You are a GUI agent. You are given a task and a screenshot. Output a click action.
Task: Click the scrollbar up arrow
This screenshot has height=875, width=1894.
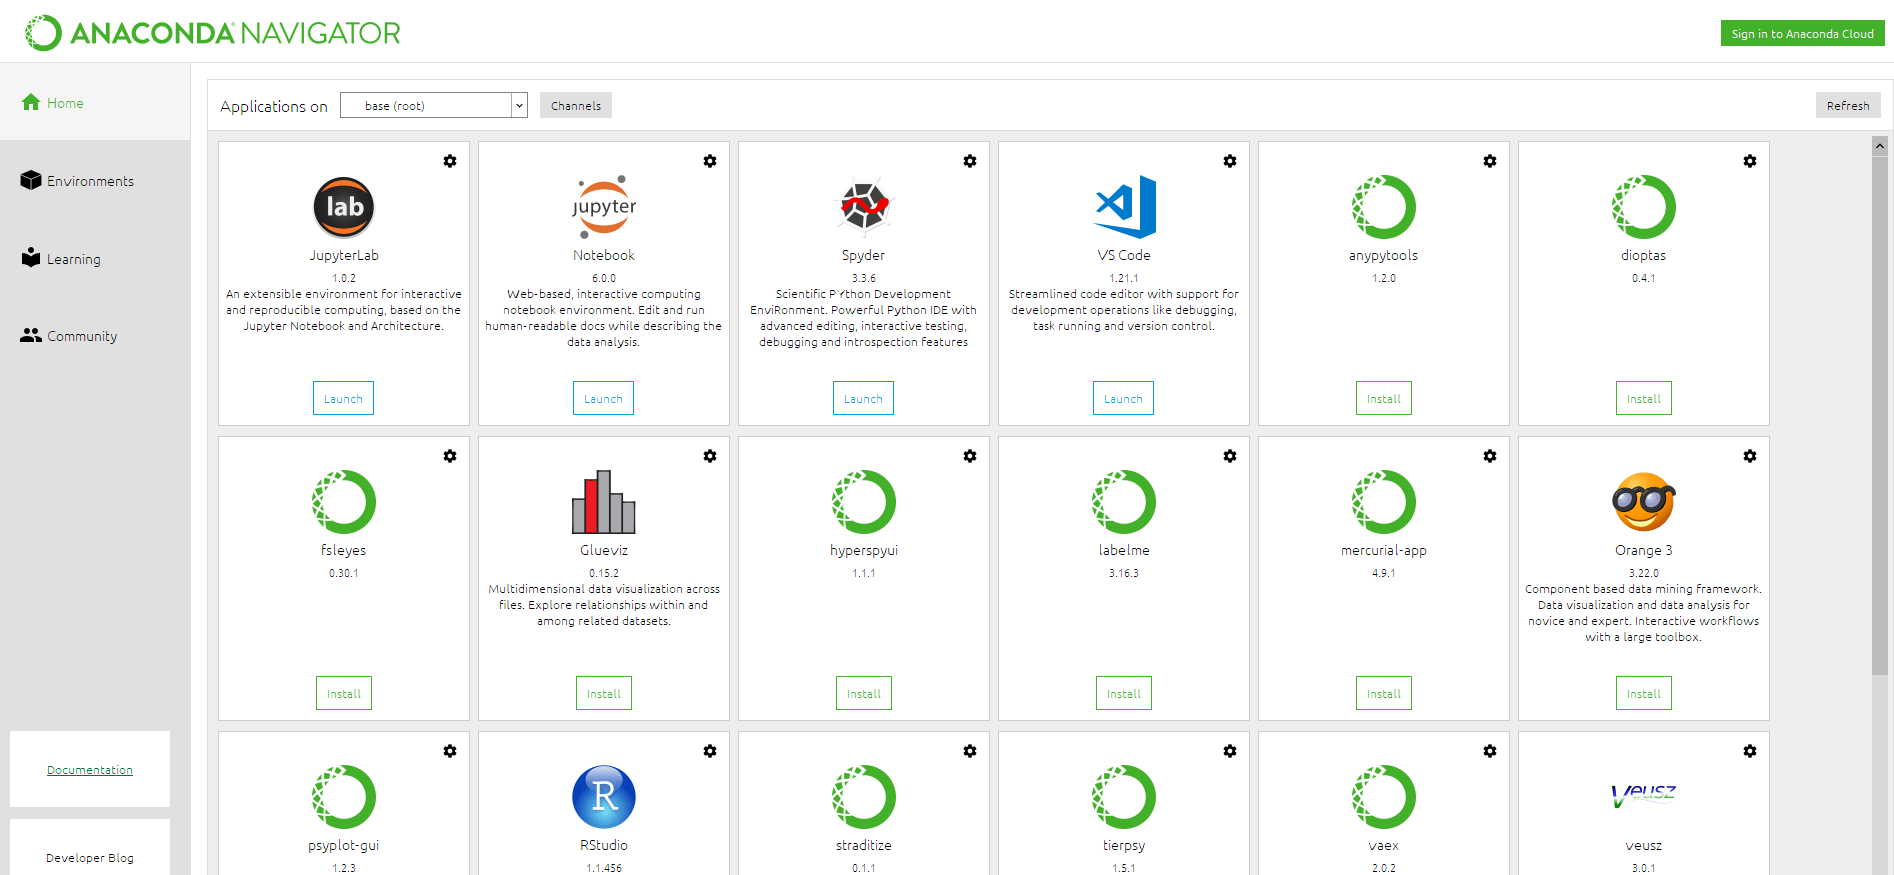[1880, 146]
